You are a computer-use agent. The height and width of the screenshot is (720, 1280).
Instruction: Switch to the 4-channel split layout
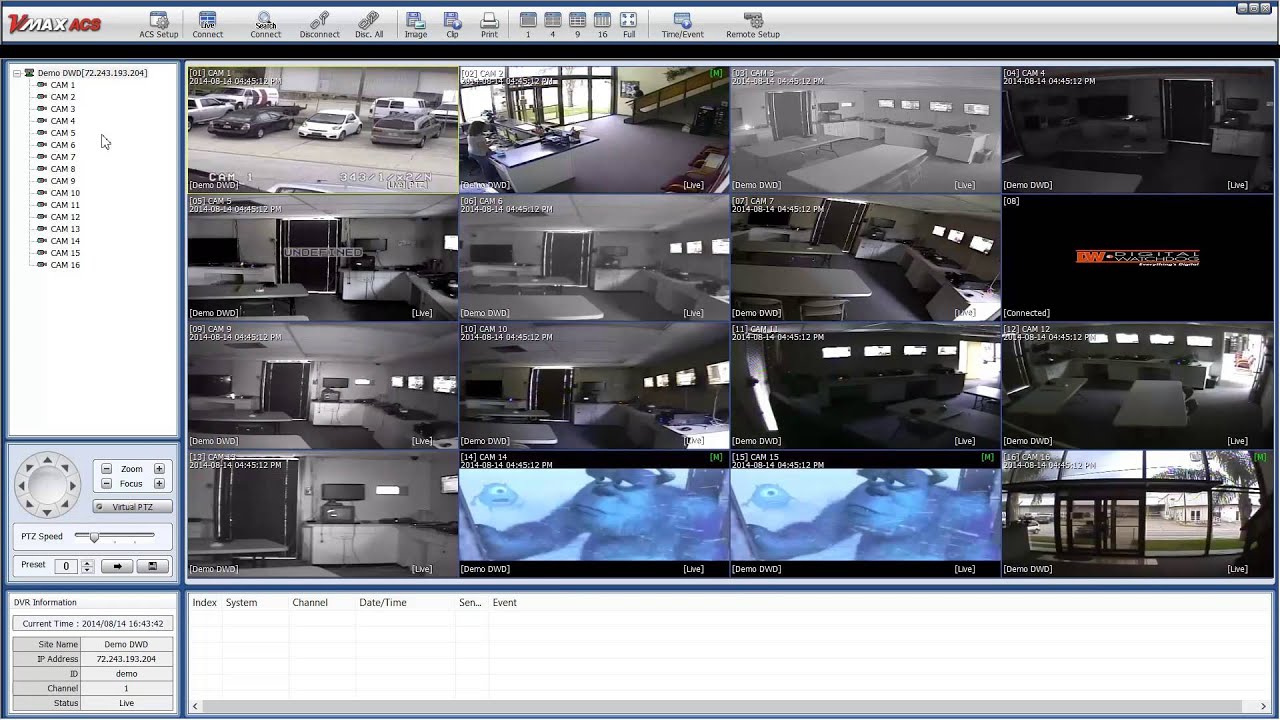(552, 25)
